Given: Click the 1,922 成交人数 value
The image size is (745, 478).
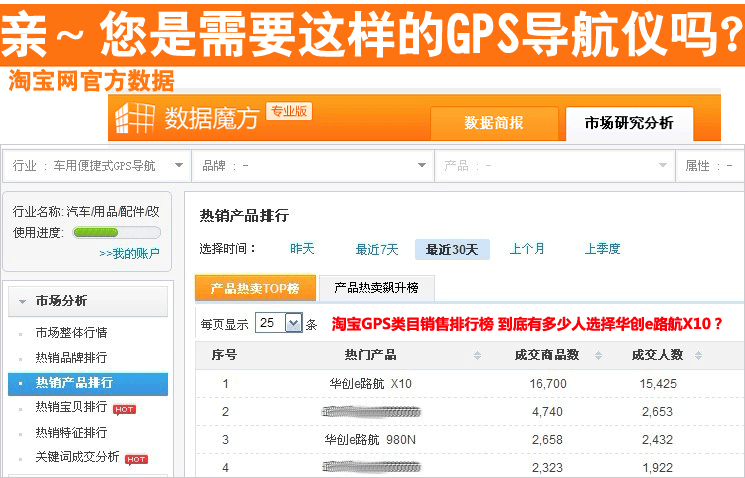Looking at the screenshot, I should point(658,468).
